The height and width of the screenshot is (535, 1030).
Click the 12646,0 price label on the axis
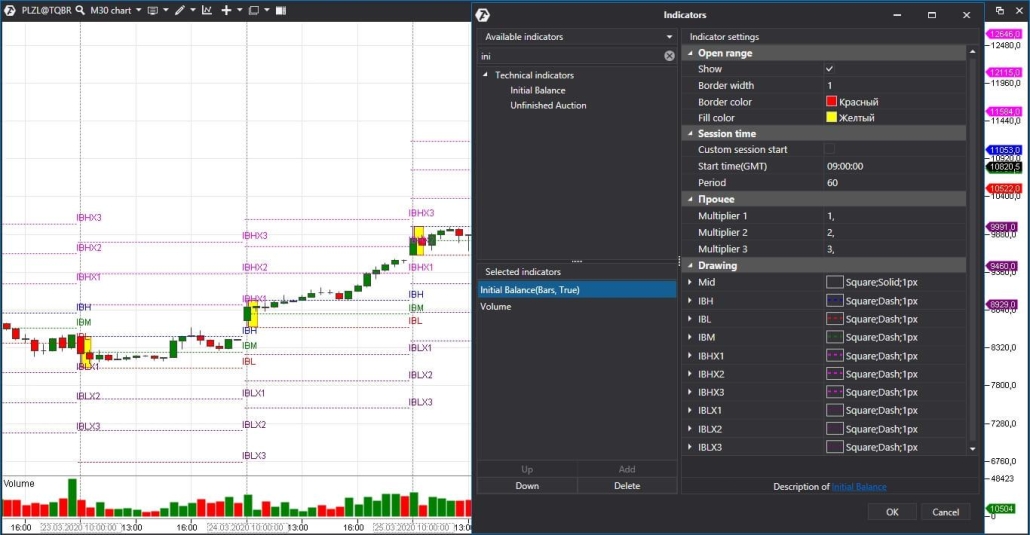(x=1004, y=34)
